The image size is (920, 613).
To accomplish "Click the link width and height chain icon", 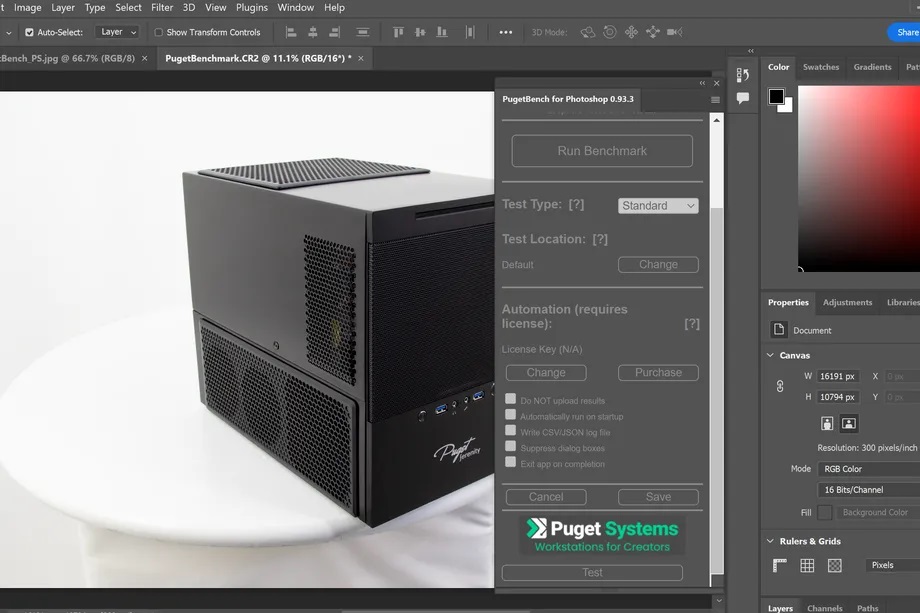I will click(781, 386).
